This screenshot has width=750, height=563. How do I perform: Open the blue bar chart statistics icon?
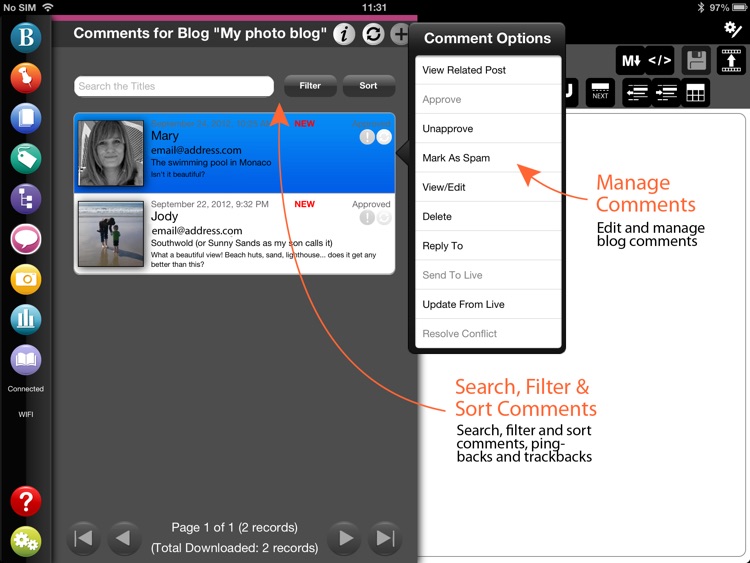click(x=26, y=319)
